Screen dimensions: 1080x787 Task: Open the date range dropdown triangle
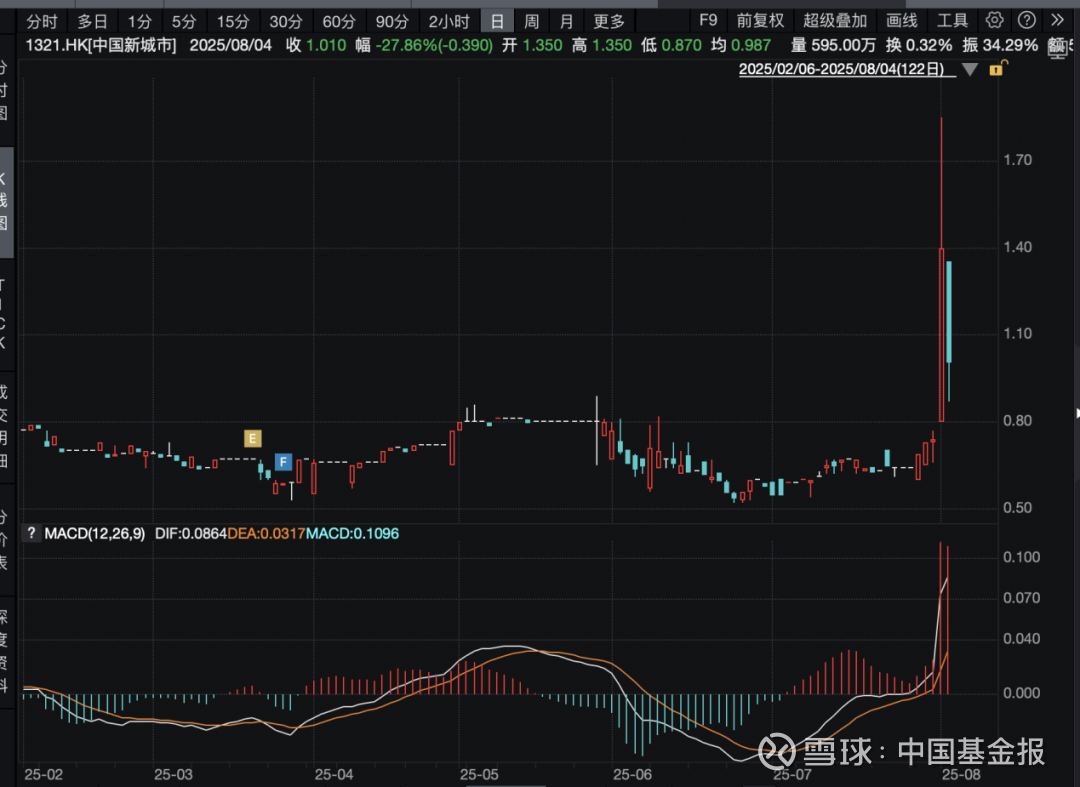tap(967, 69)
